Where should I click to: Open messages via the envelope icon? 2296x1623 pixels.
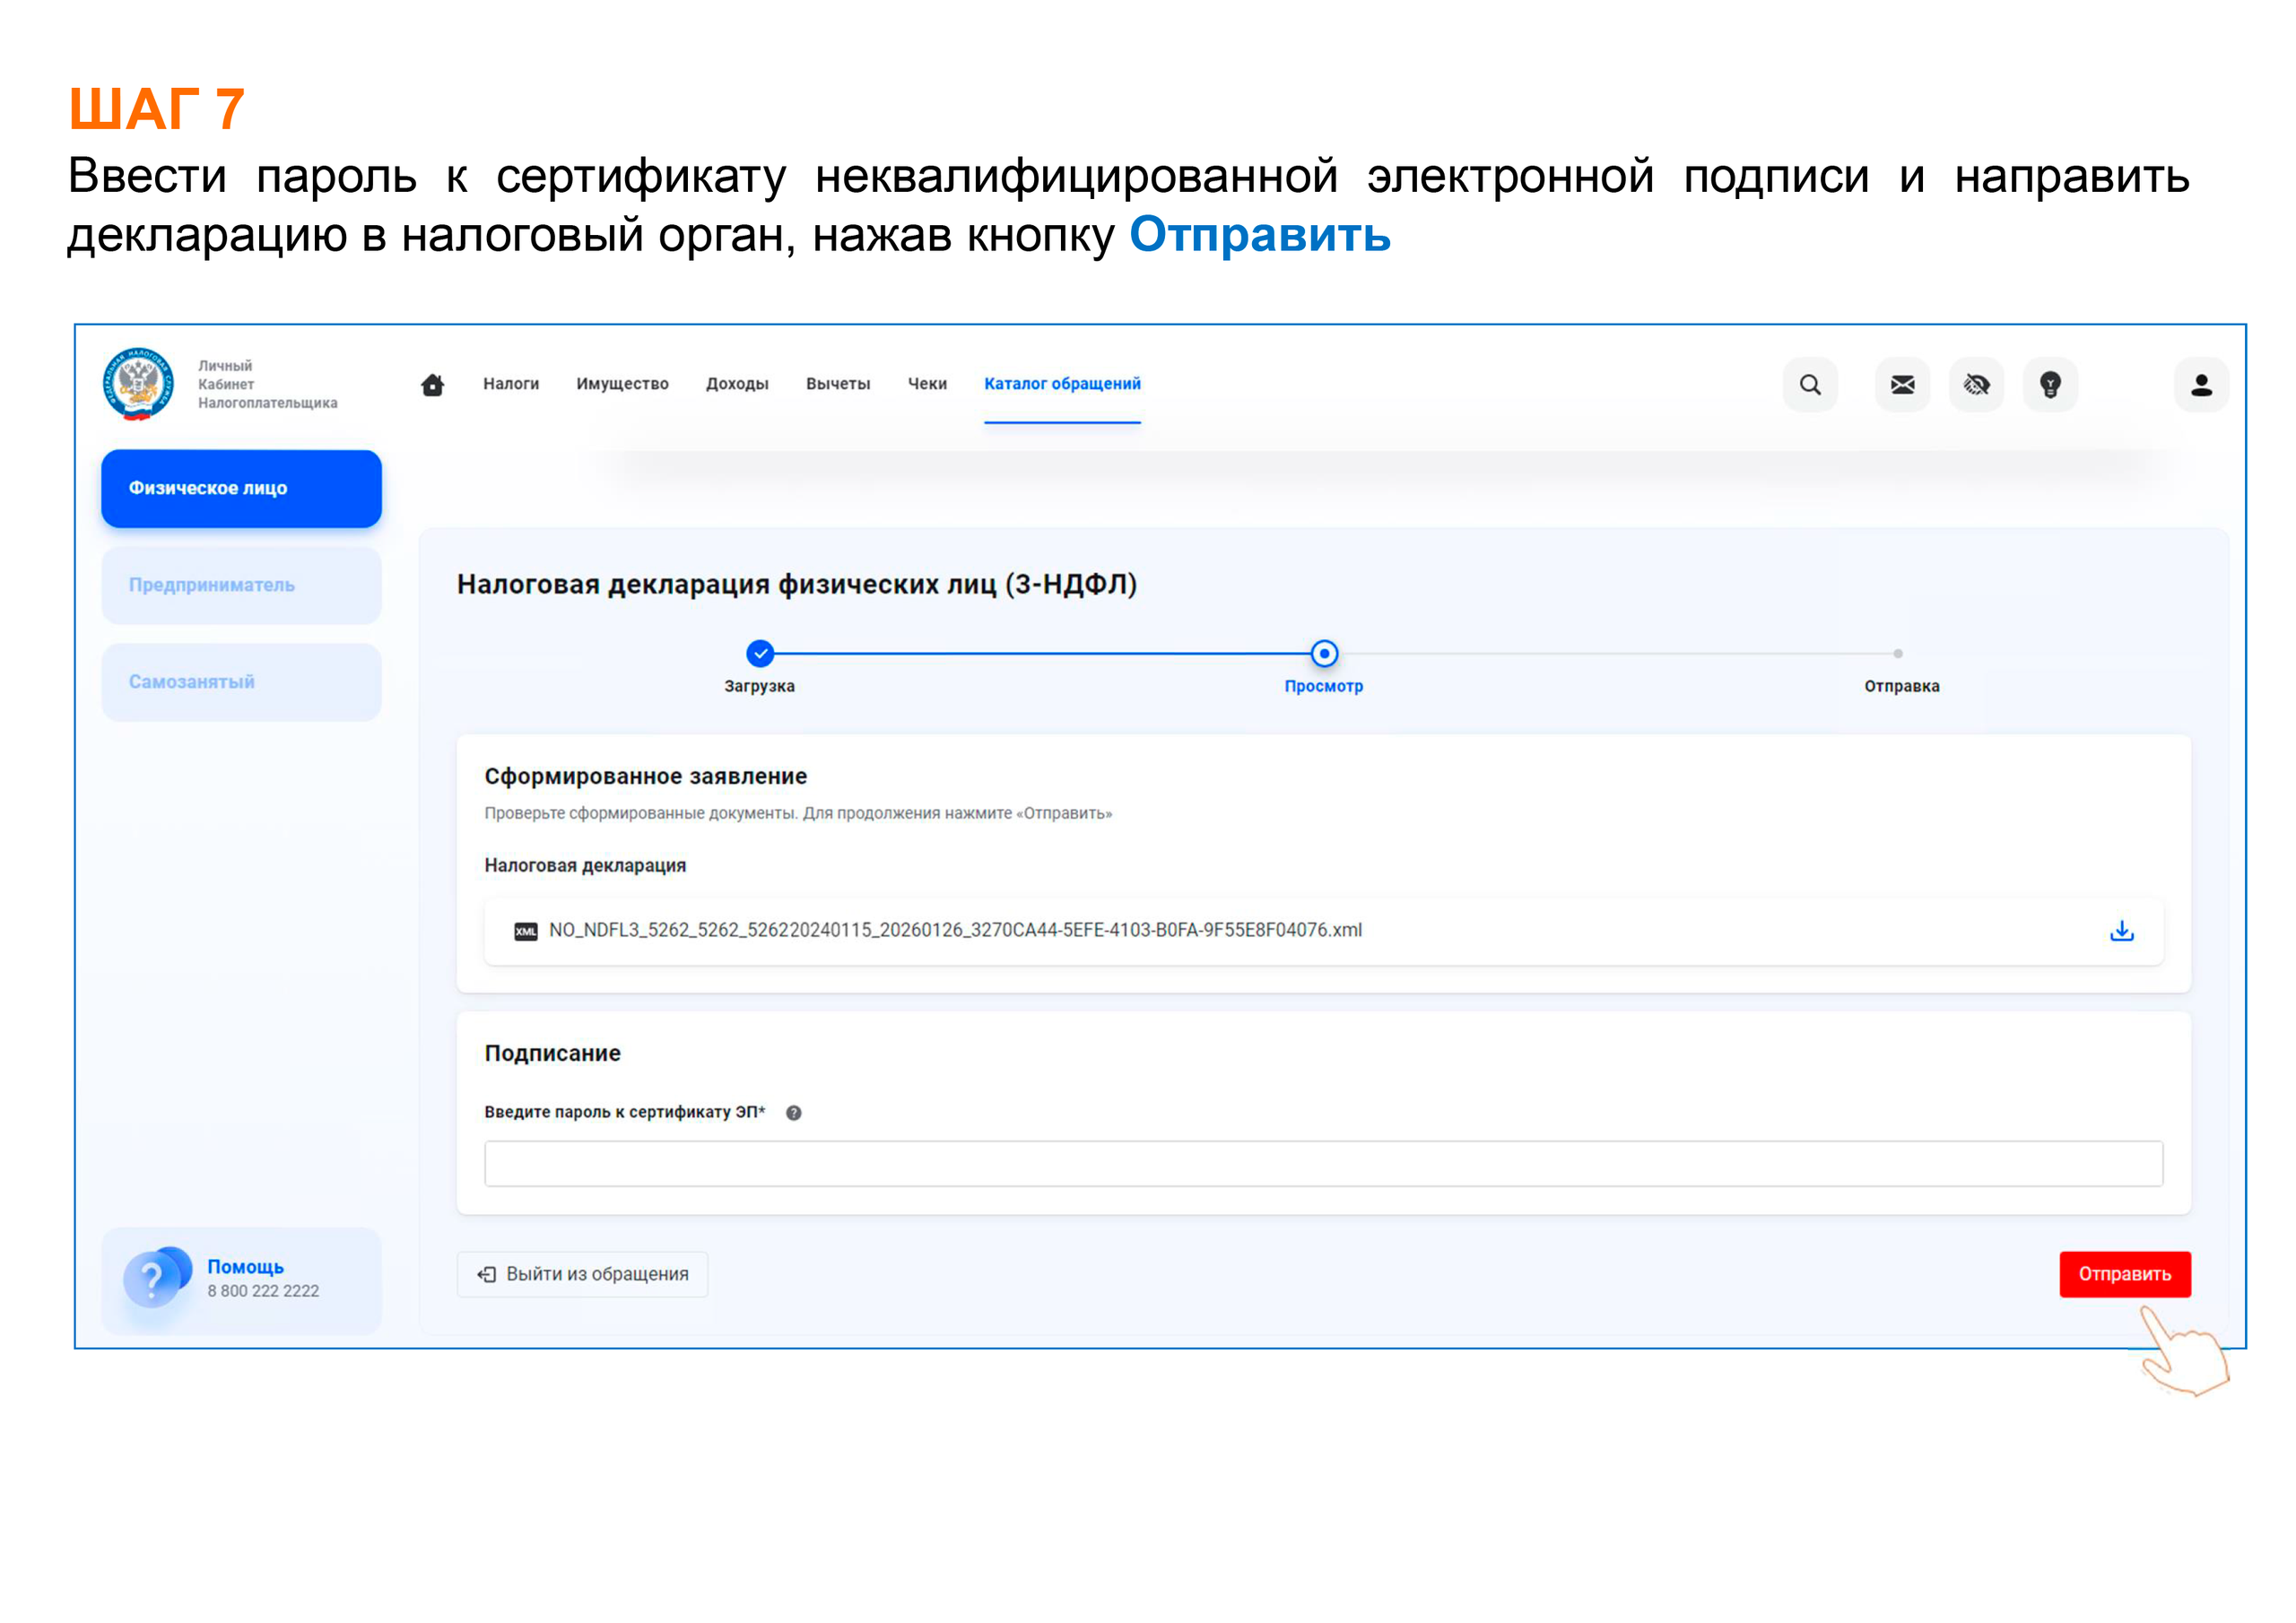1902,384
